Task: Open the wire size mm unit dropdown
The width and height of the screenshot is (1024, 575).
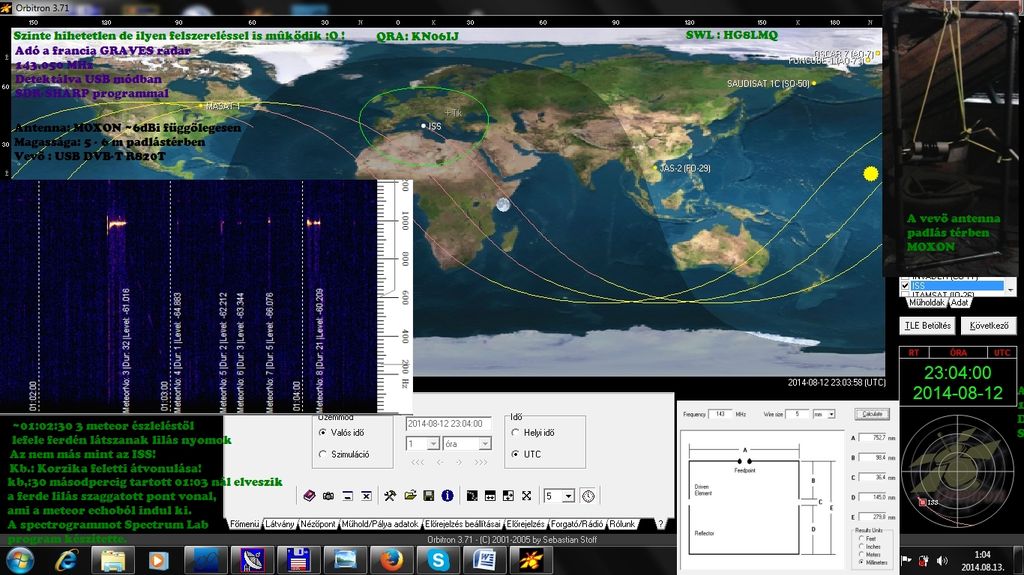Action: pyautogui.click(x=831, y=414)
